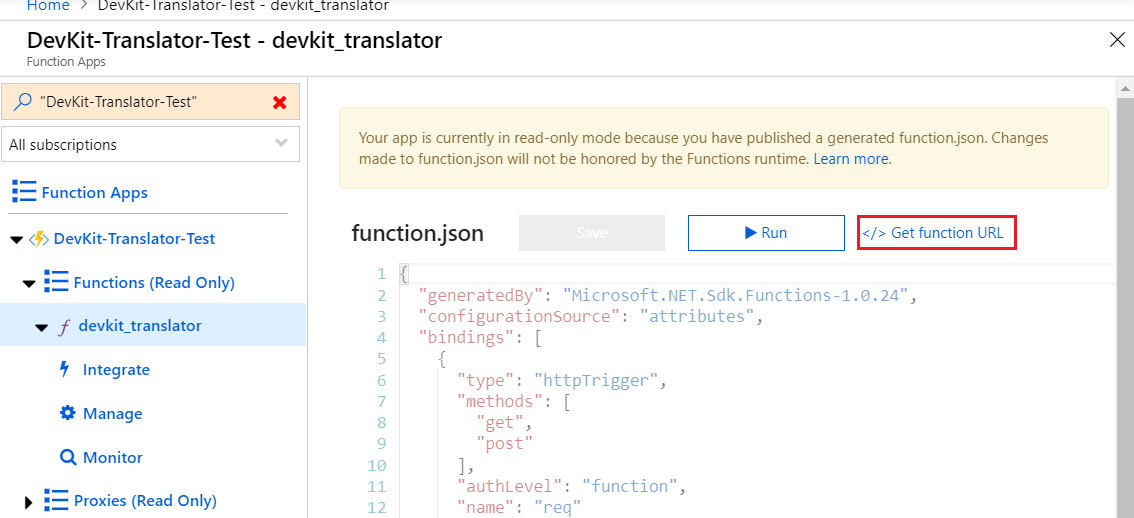Click the magnifier icon in search box

click(x=22, y=101)
